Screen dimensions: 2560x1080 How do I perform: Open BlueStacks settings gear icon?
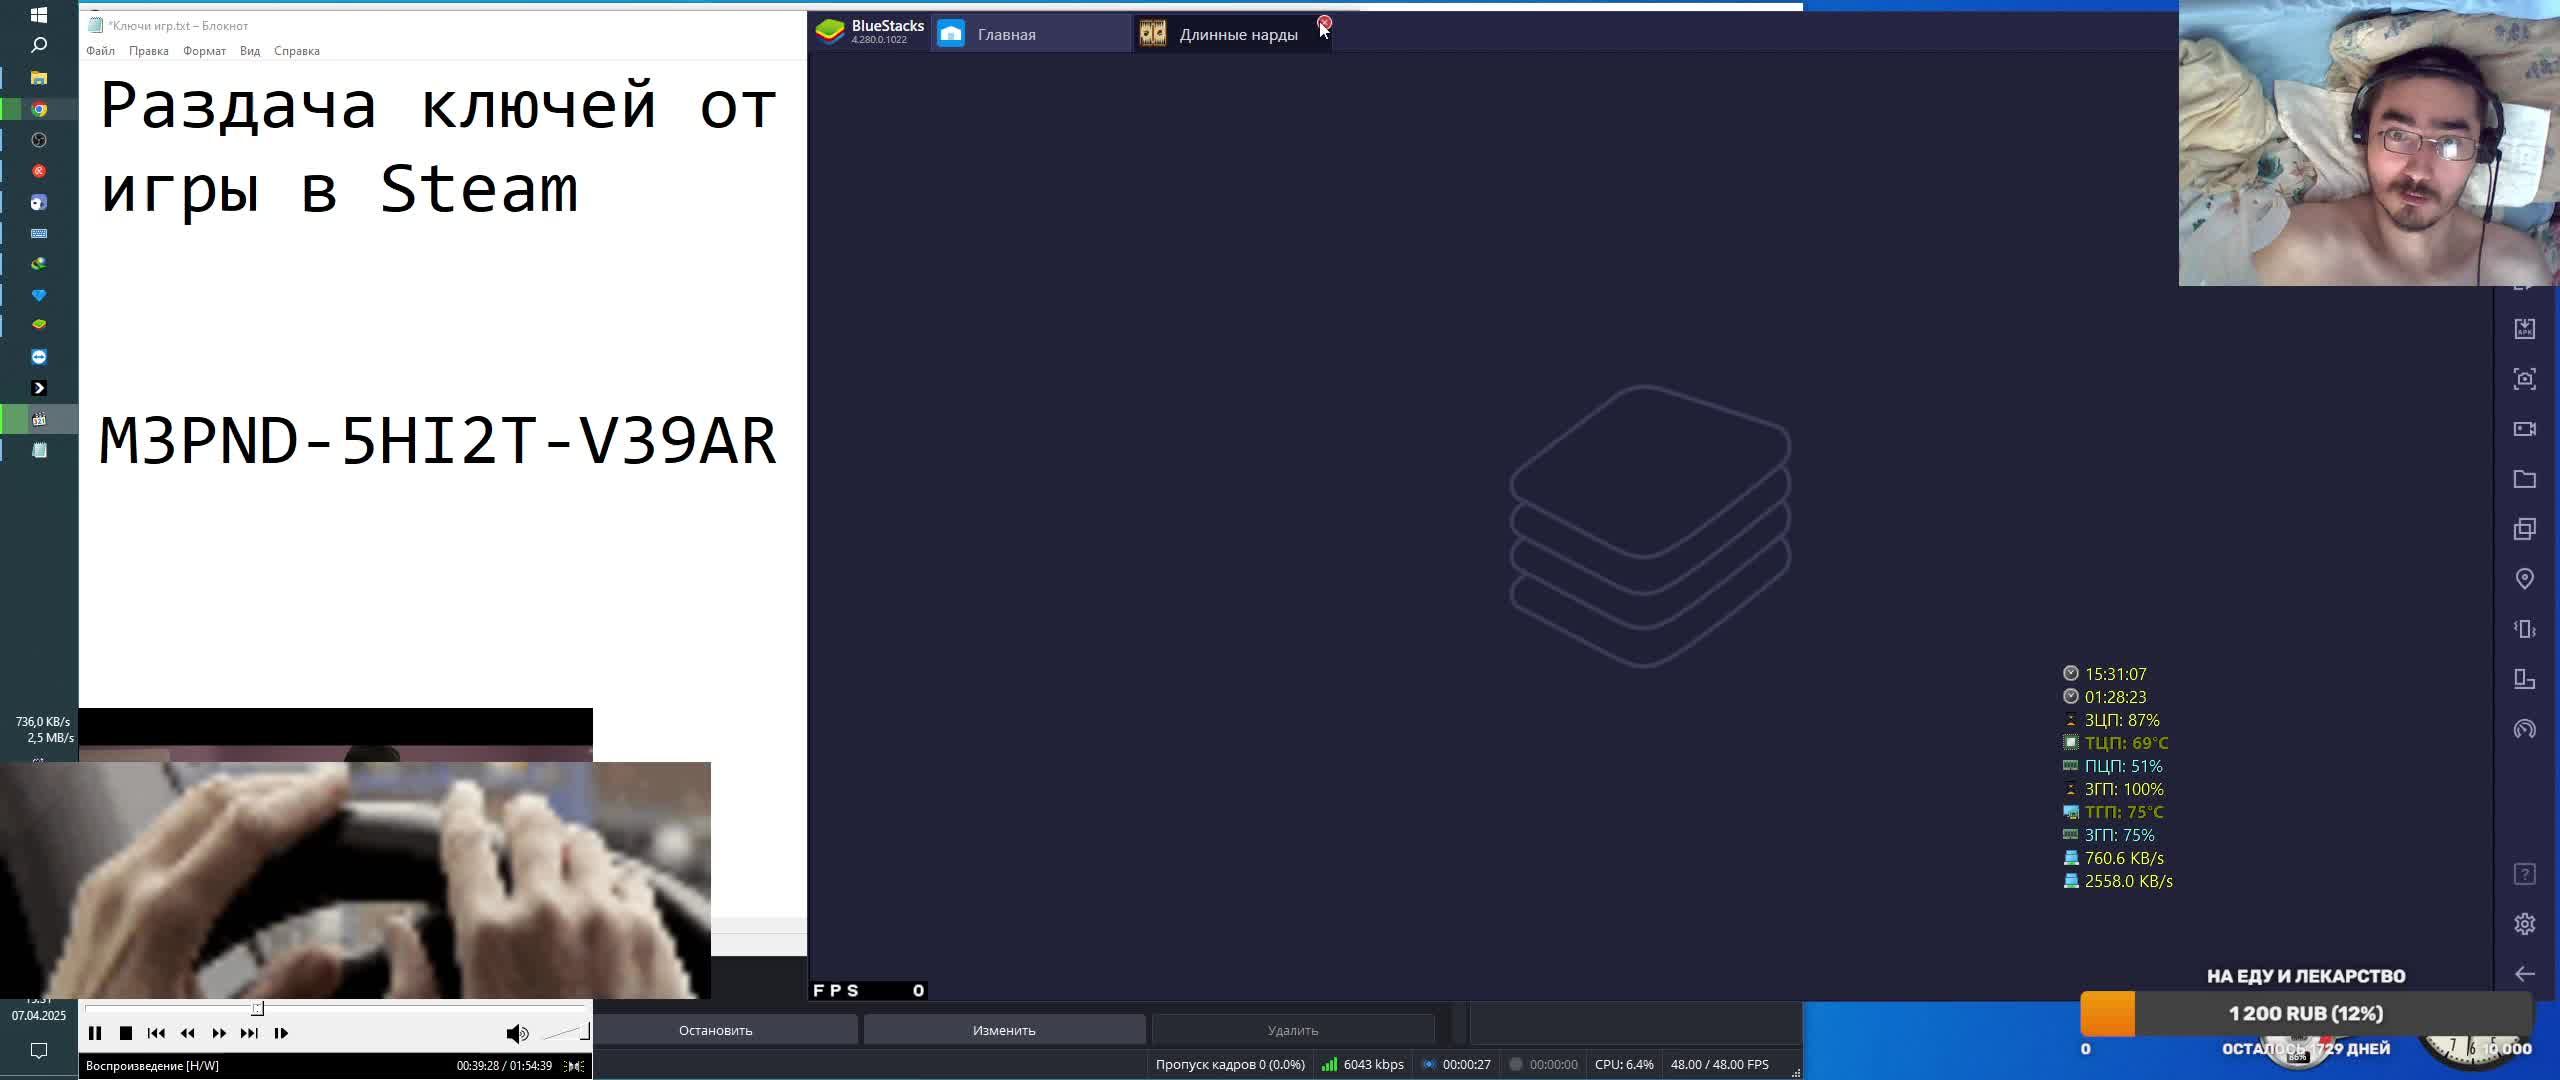point(2524,924)
